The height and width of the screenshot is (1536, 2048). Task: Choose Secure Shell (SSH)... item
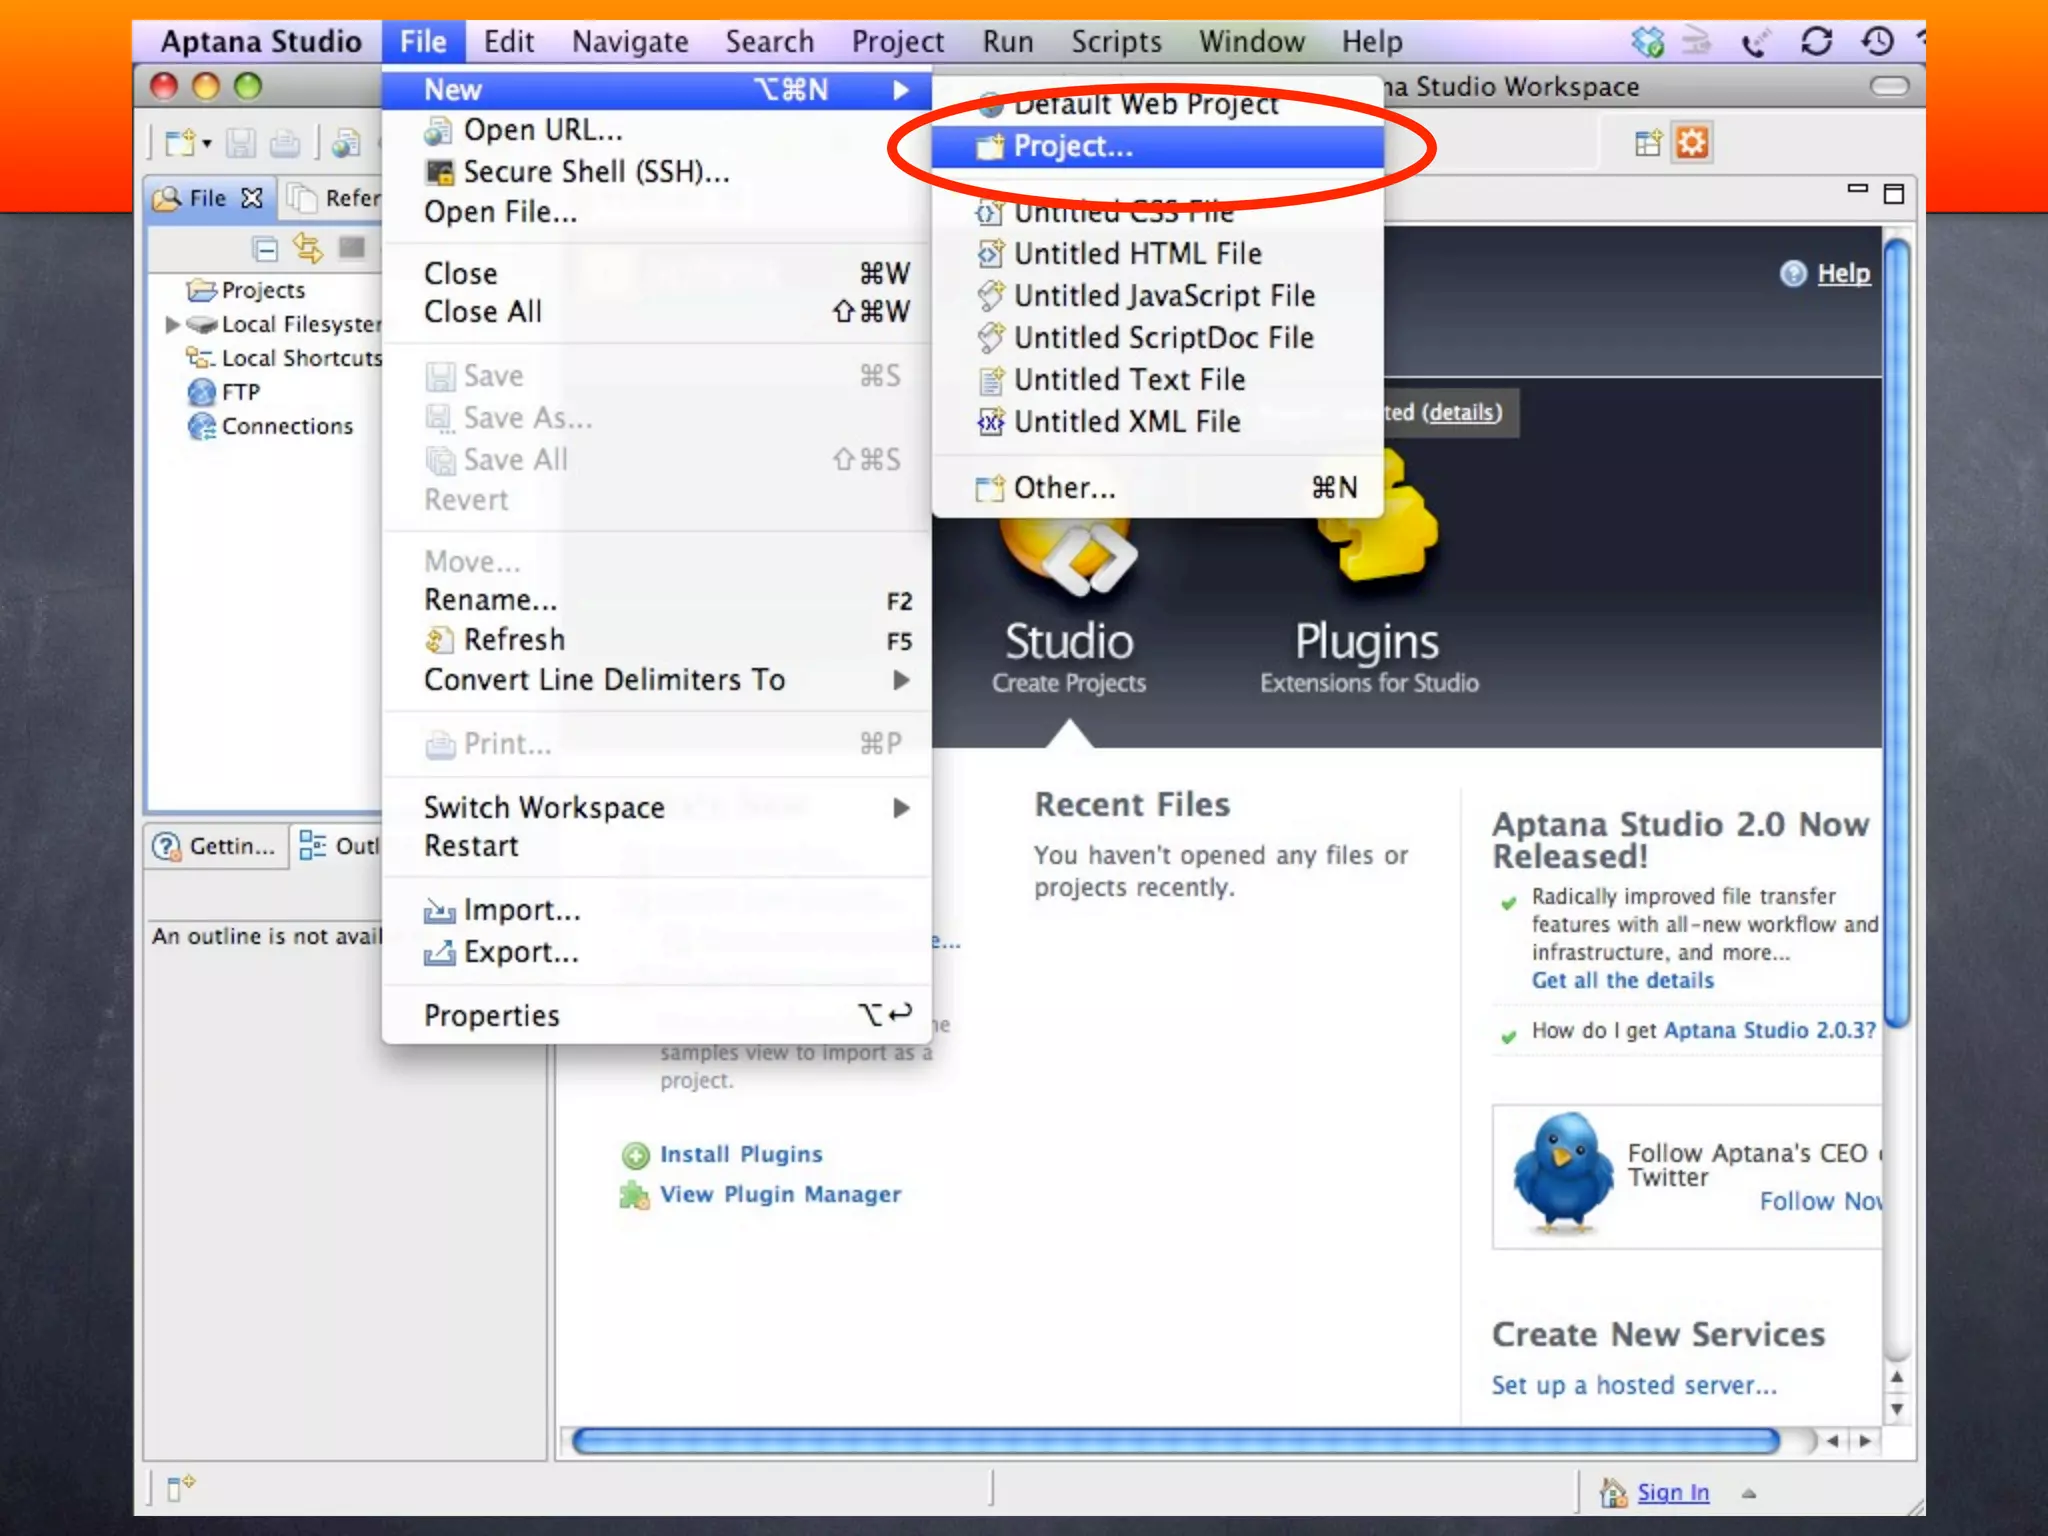656,172
